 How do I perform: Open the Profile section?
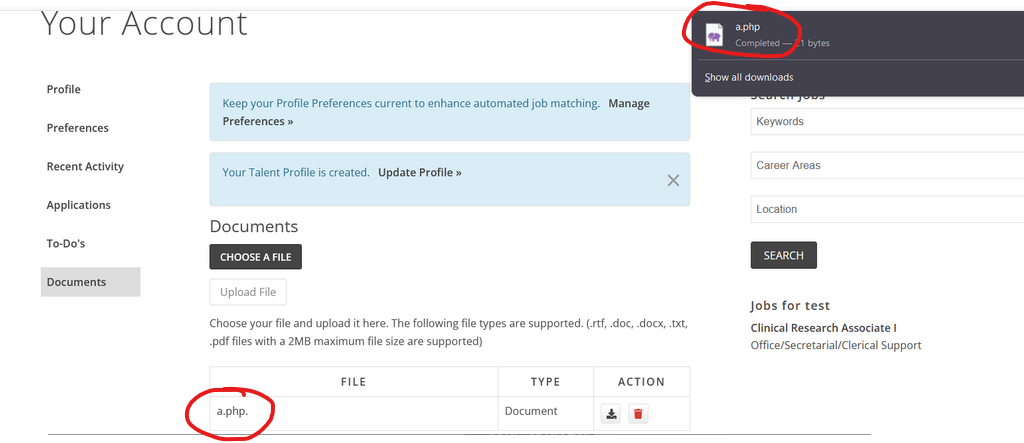64,90
